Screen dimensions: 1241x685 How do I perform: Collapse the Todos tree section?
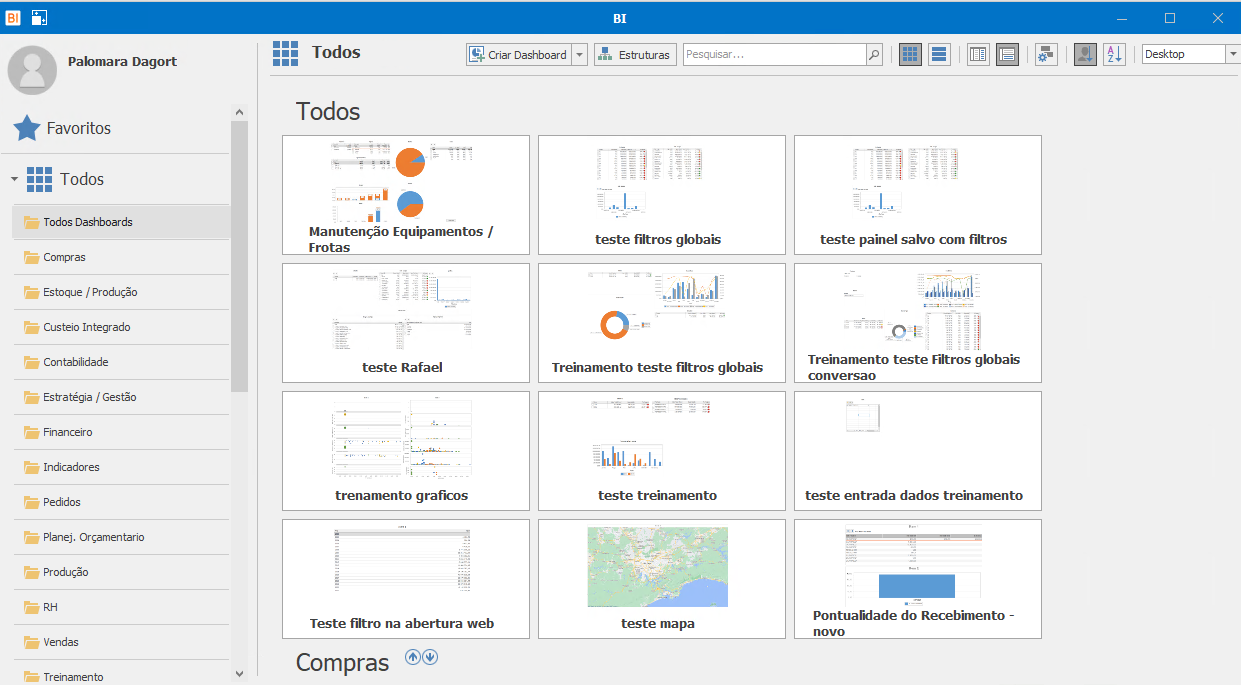click(14, 180)
